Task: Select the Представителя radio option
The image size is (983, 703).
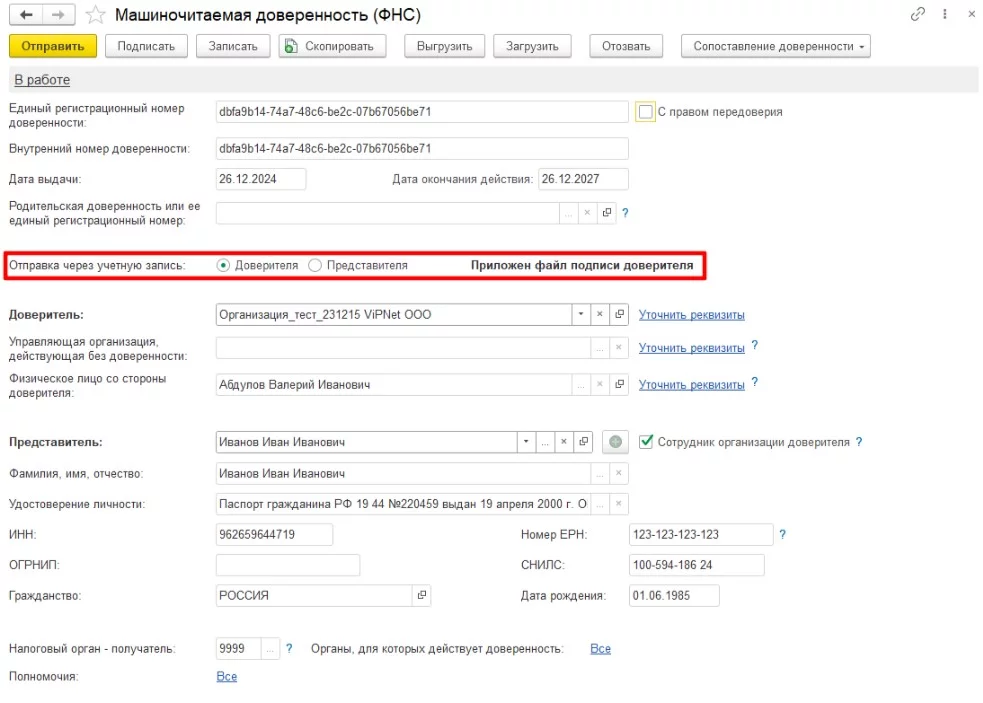Action: click(x=315, y=265)
